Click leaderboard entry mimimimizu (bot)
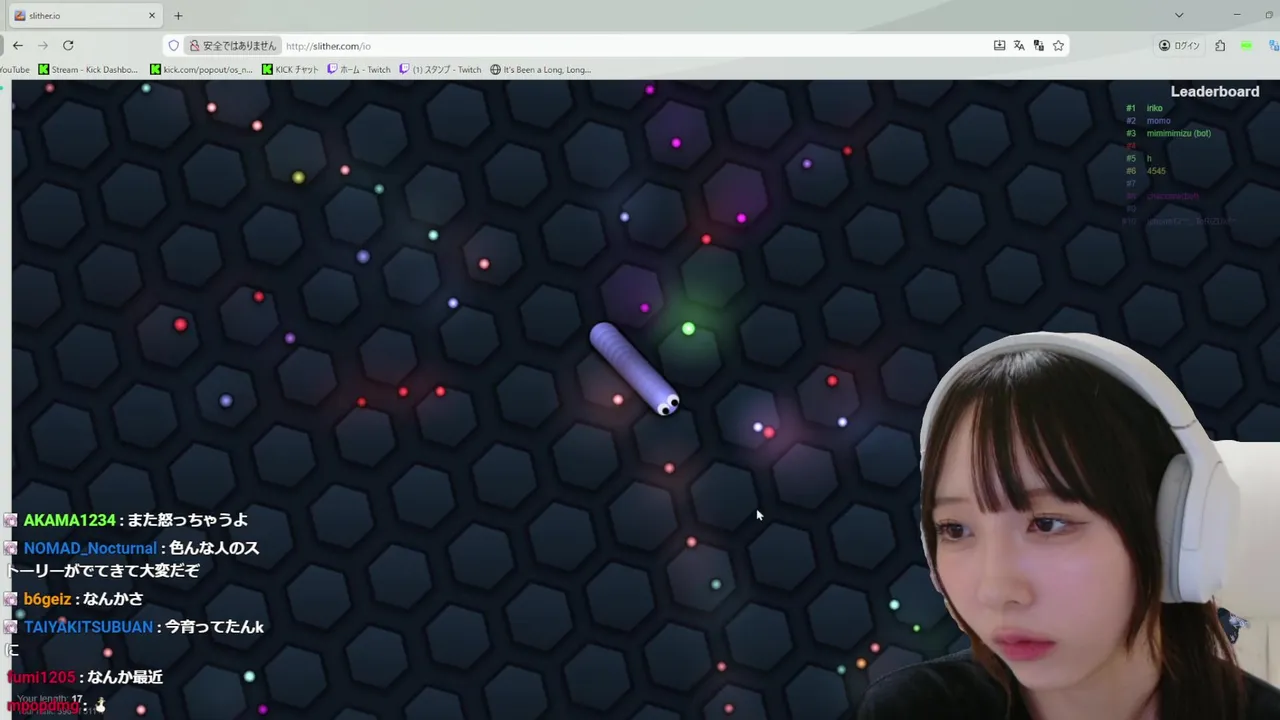 (x=1178, y=133)
